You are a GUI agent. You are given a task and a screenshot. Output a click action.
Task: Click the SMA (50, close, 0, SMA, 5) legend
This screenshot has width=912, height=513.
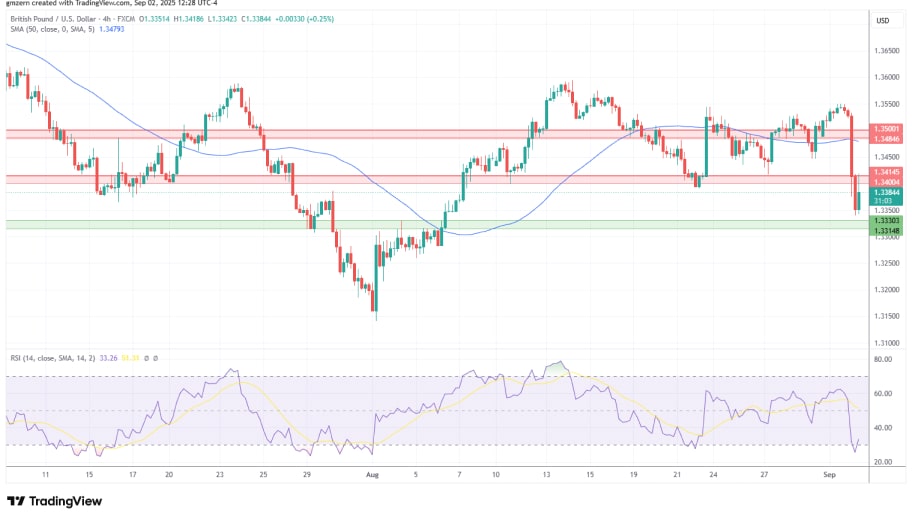tap(52, 29)
